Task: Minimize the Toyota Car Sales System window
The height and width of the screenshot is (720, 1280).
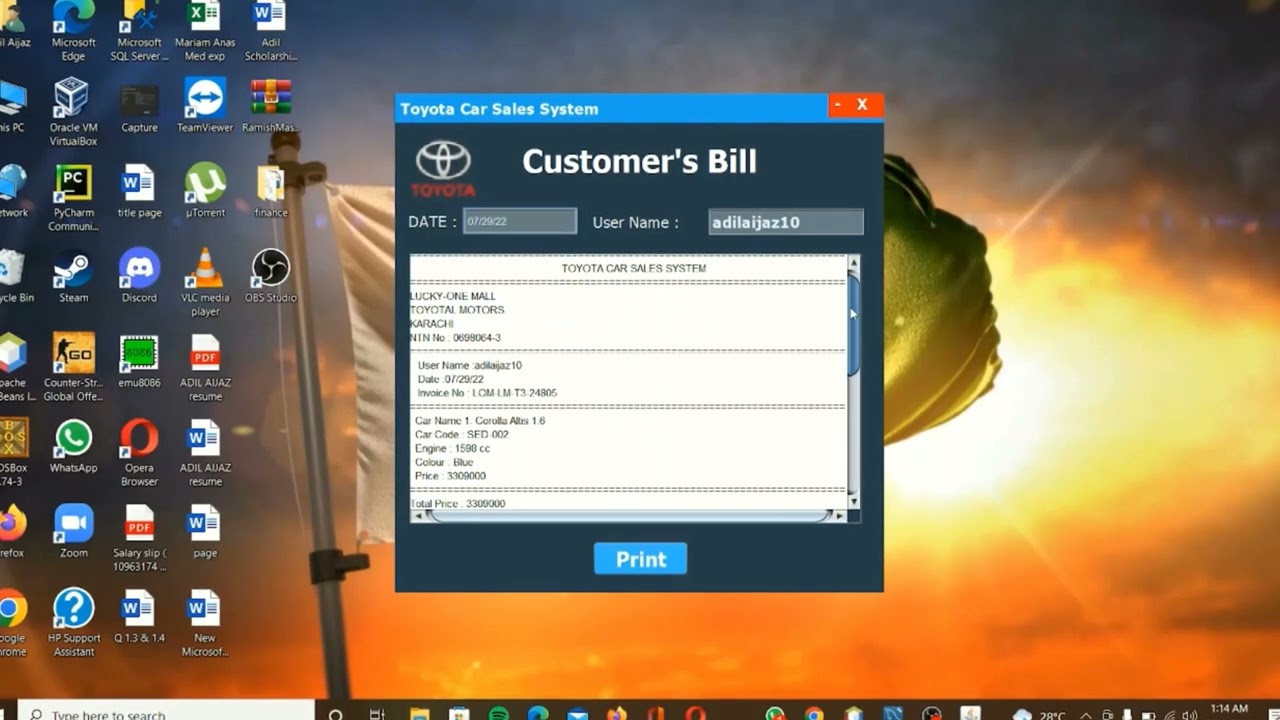Action: click(838, 105)
